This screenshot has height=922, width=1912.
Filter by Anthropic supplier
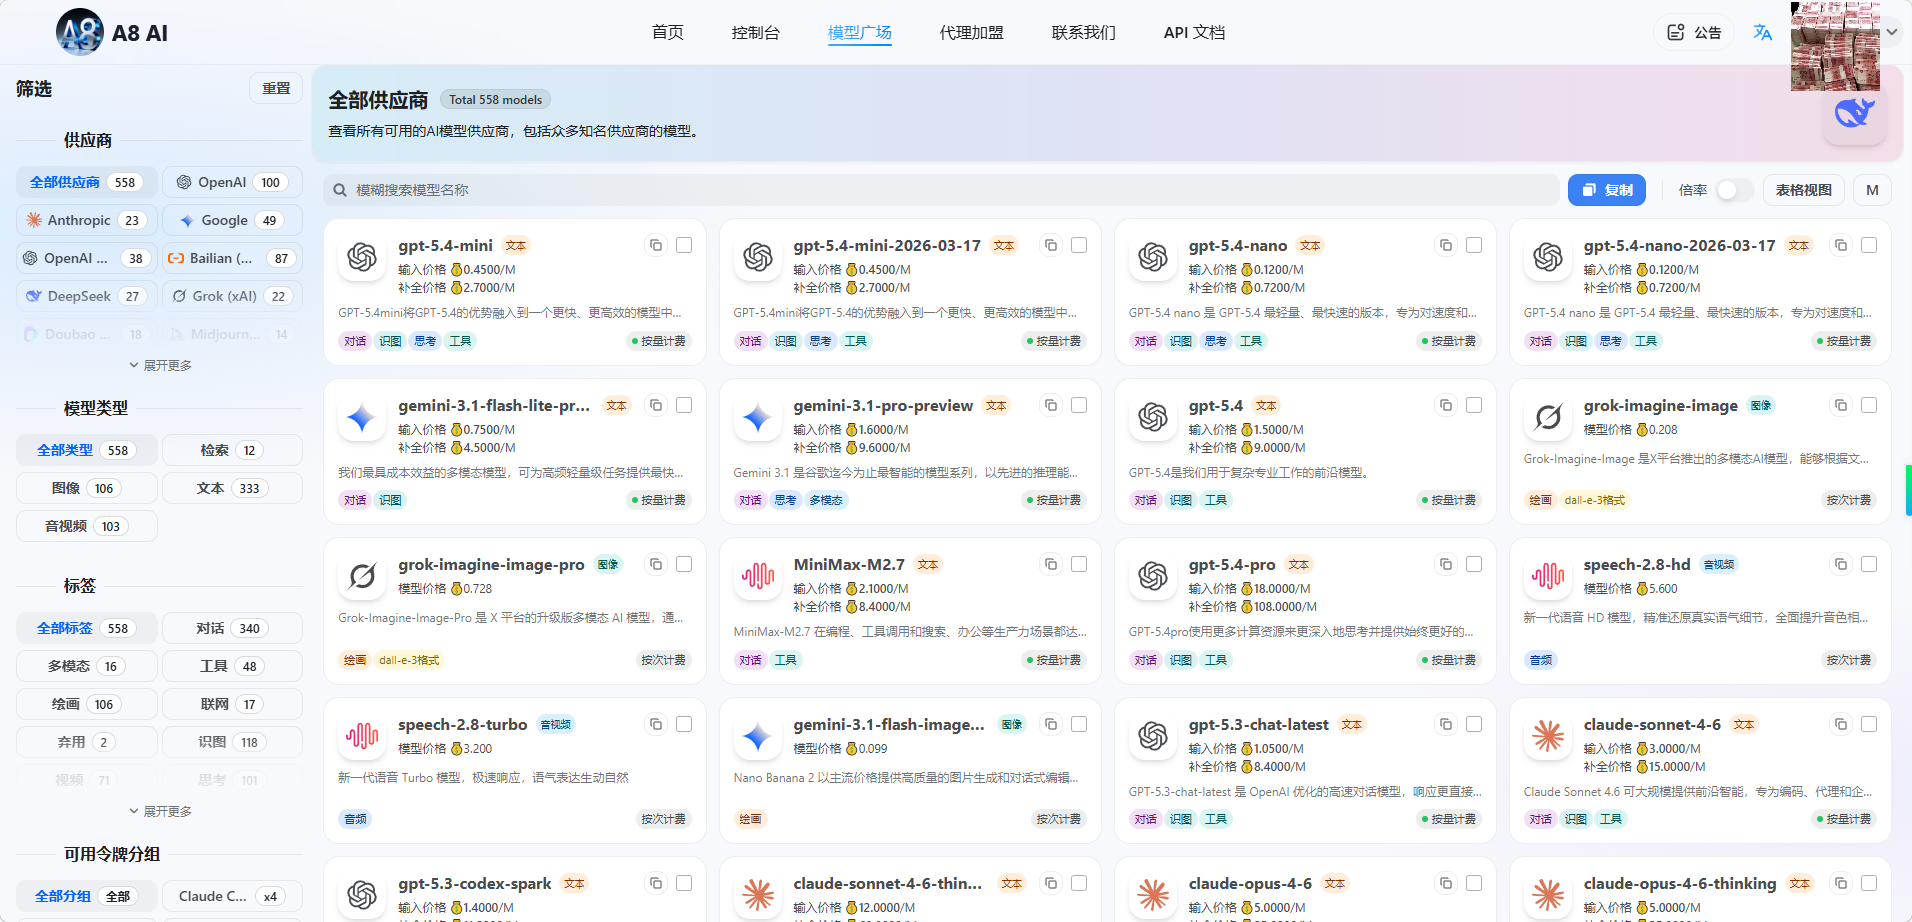pyautogui.click(x=87, y=220)
